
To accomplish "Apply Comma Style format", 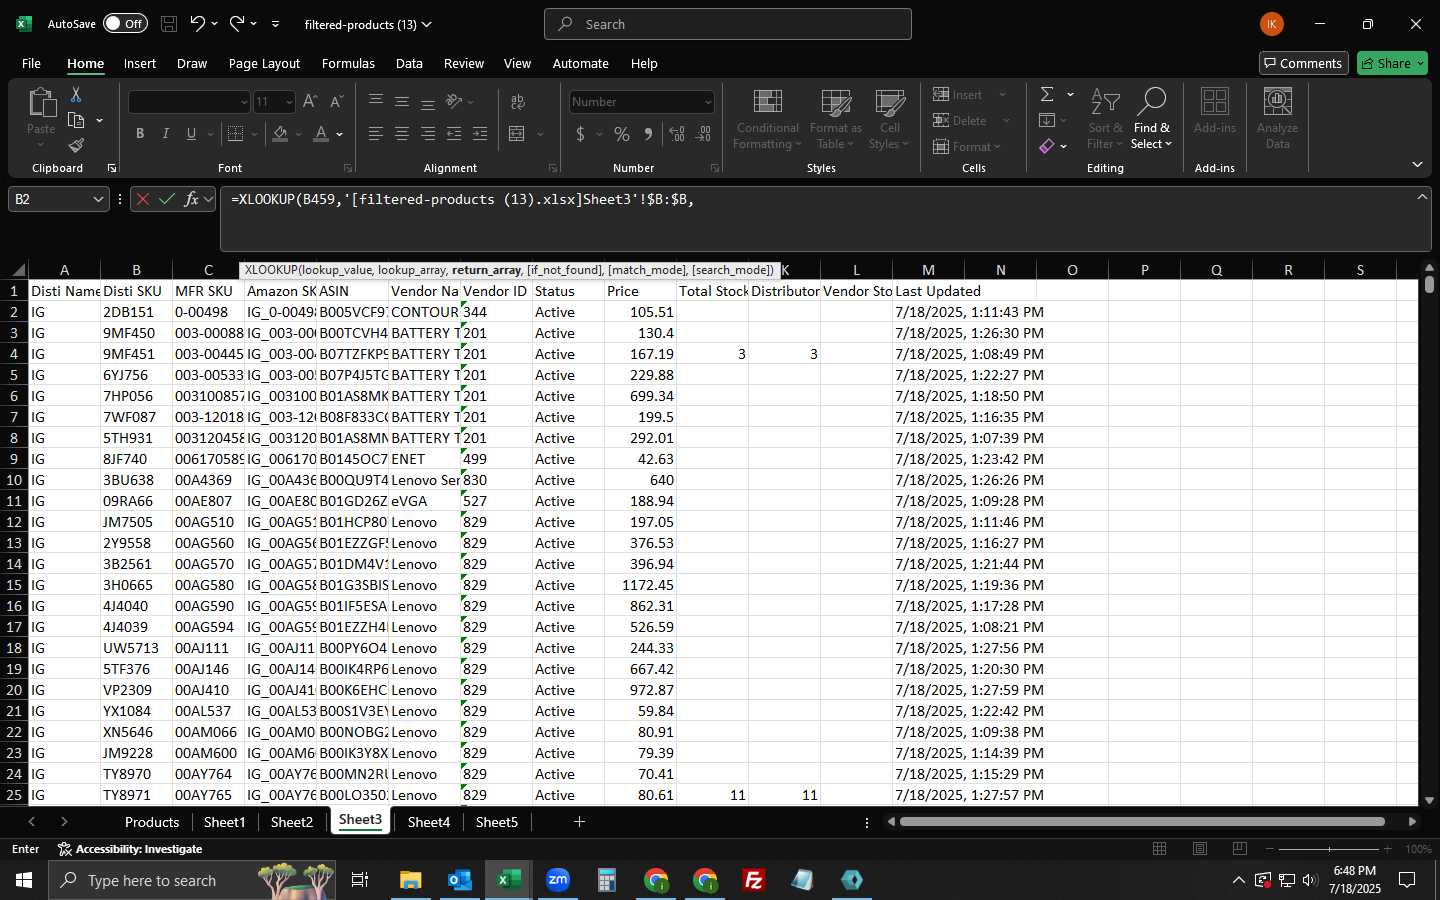I will coord(648,134).
